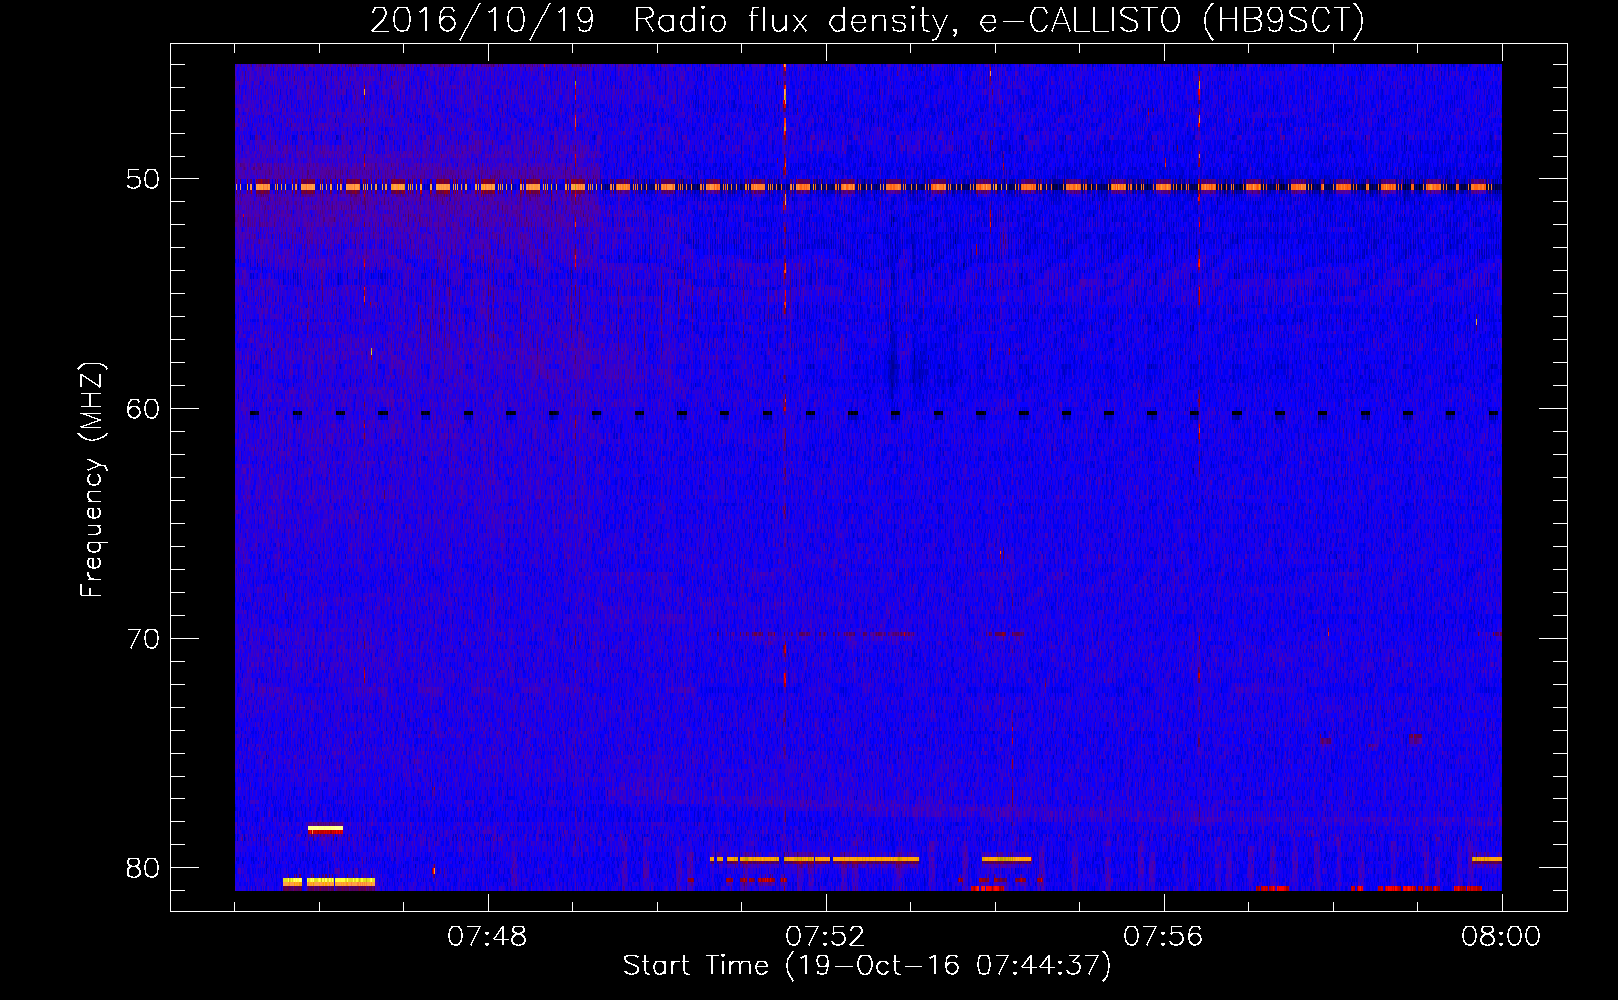This screenshot has height=1000, width=1618.
Task: Click the plot title 'Radio flux density, e-CALLISTO (HB9SCT)'
Action: click(x=999, y=20)
